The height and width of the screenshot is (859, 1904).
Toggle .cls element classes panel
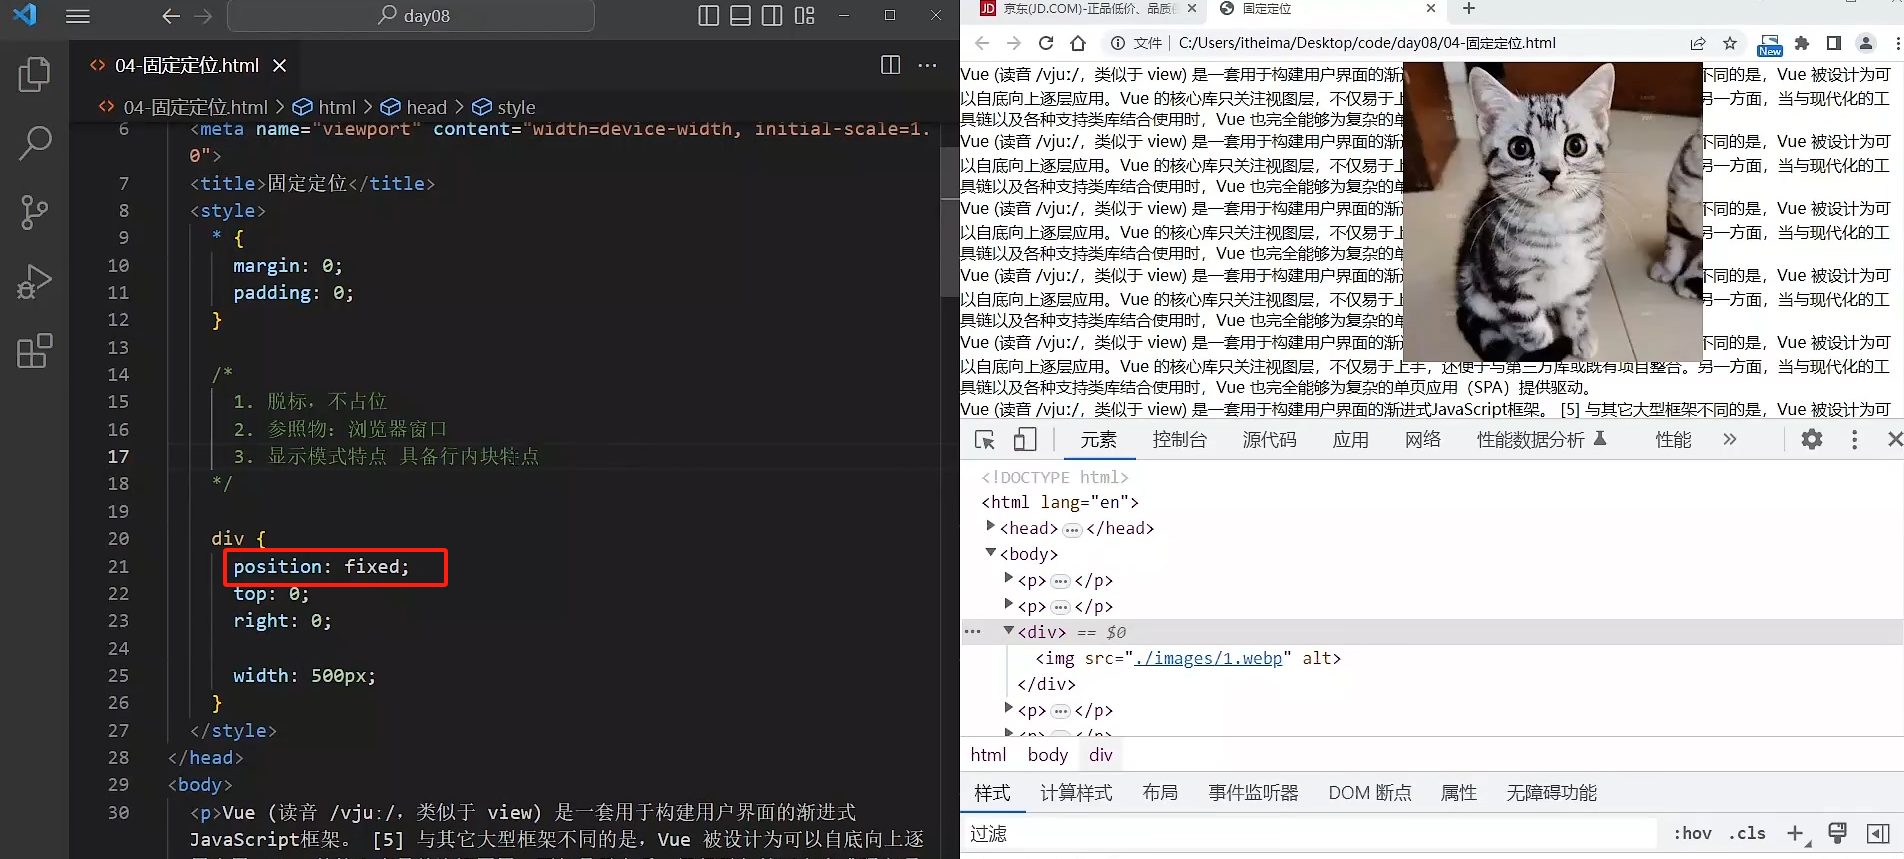tap(1747, 834)
